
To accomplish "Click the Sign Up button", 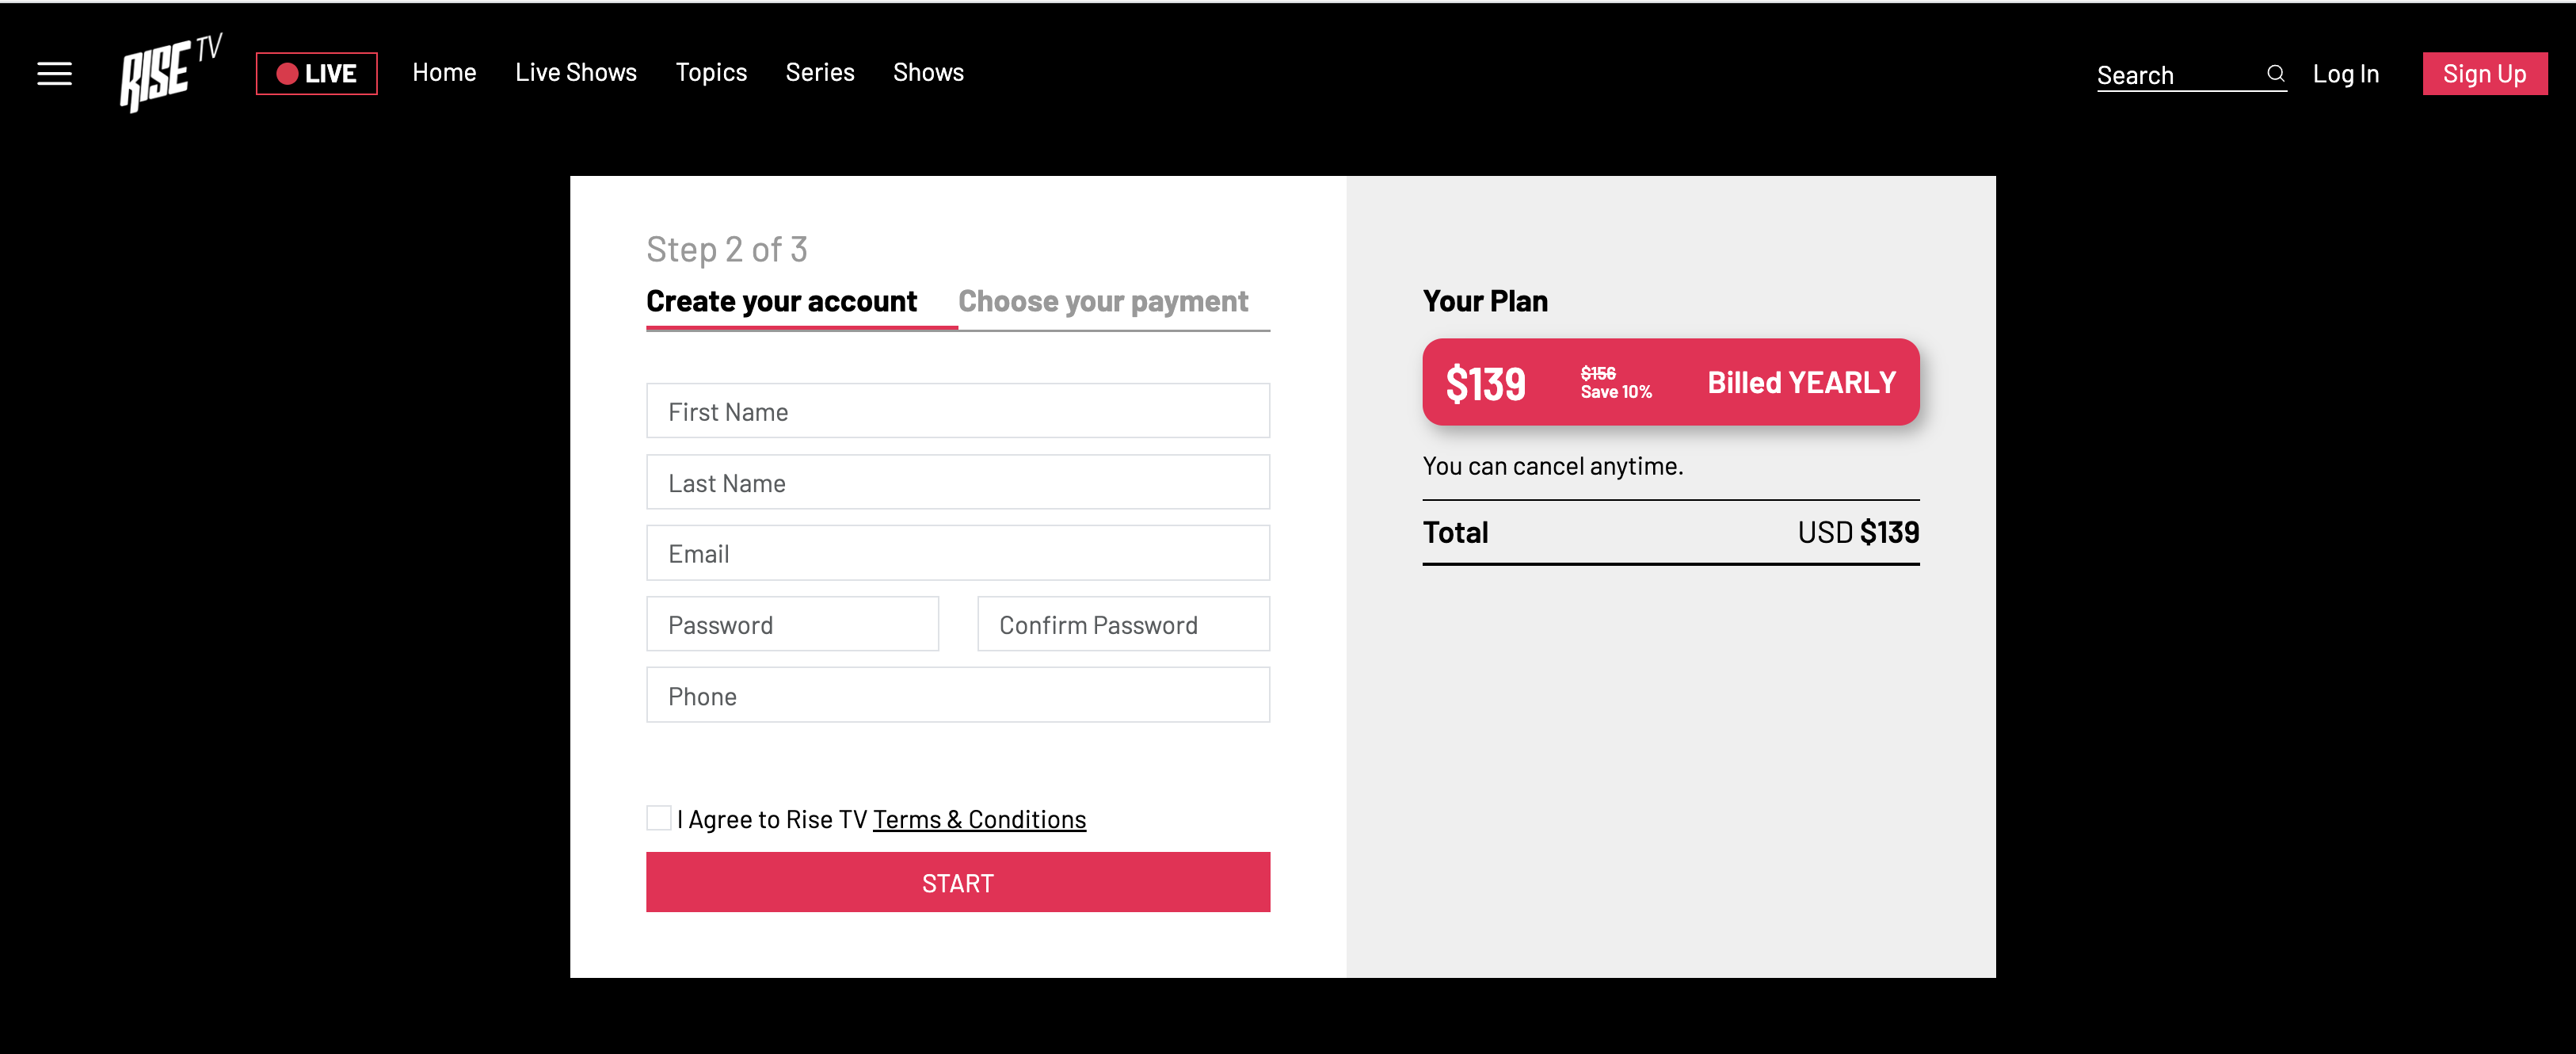I will click(2484, 74).
